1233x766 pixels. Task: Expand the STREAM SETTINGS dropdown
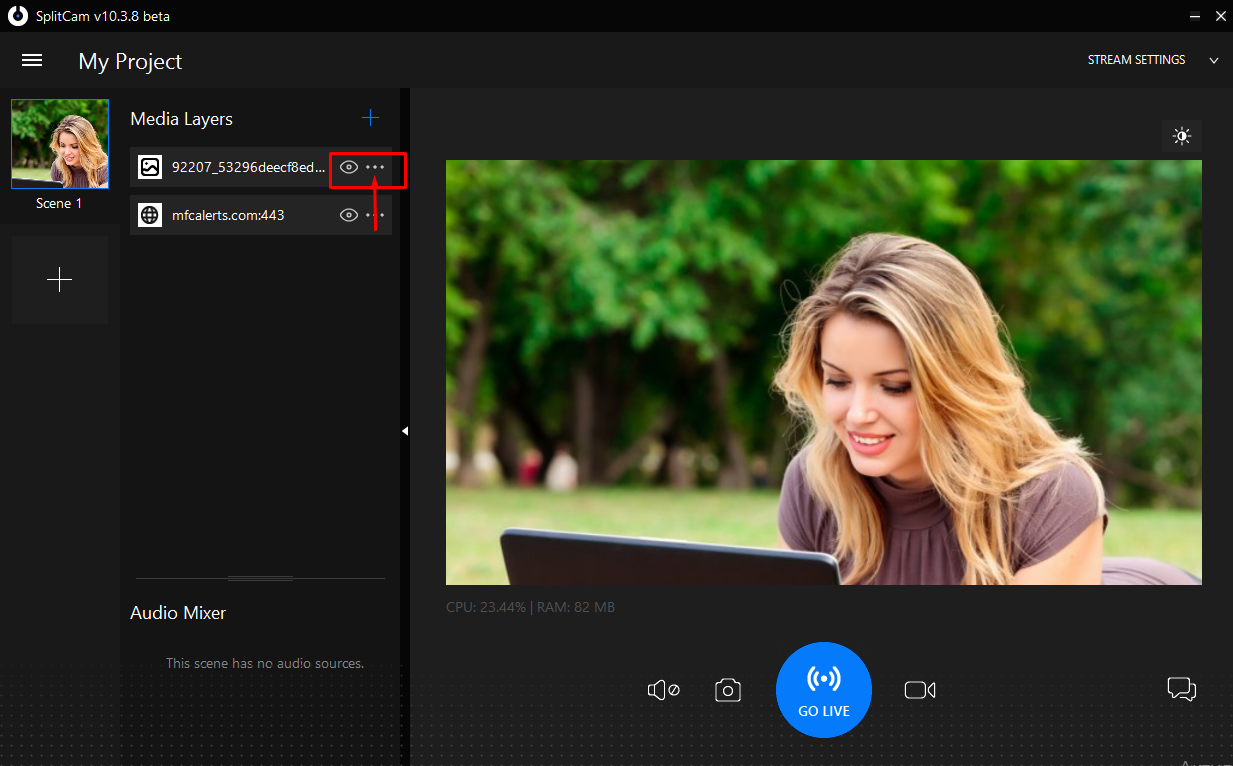click(x=1213, y=60)
